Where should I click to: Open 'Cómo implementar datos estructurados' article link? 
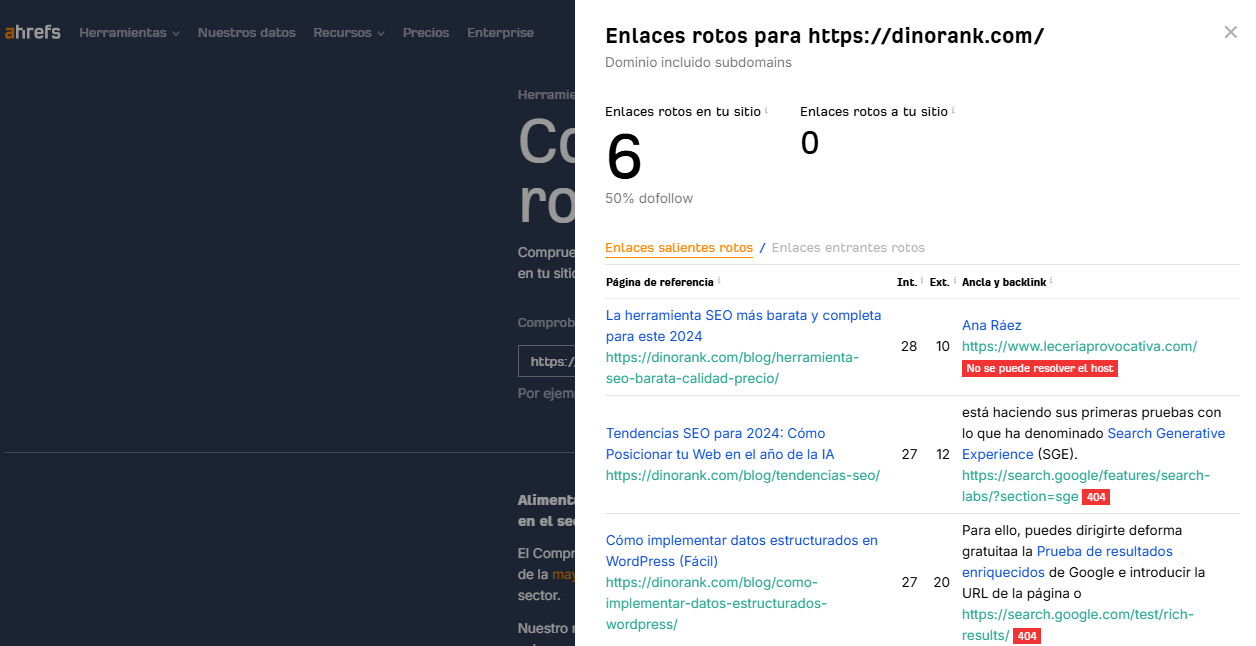[741, 551]
